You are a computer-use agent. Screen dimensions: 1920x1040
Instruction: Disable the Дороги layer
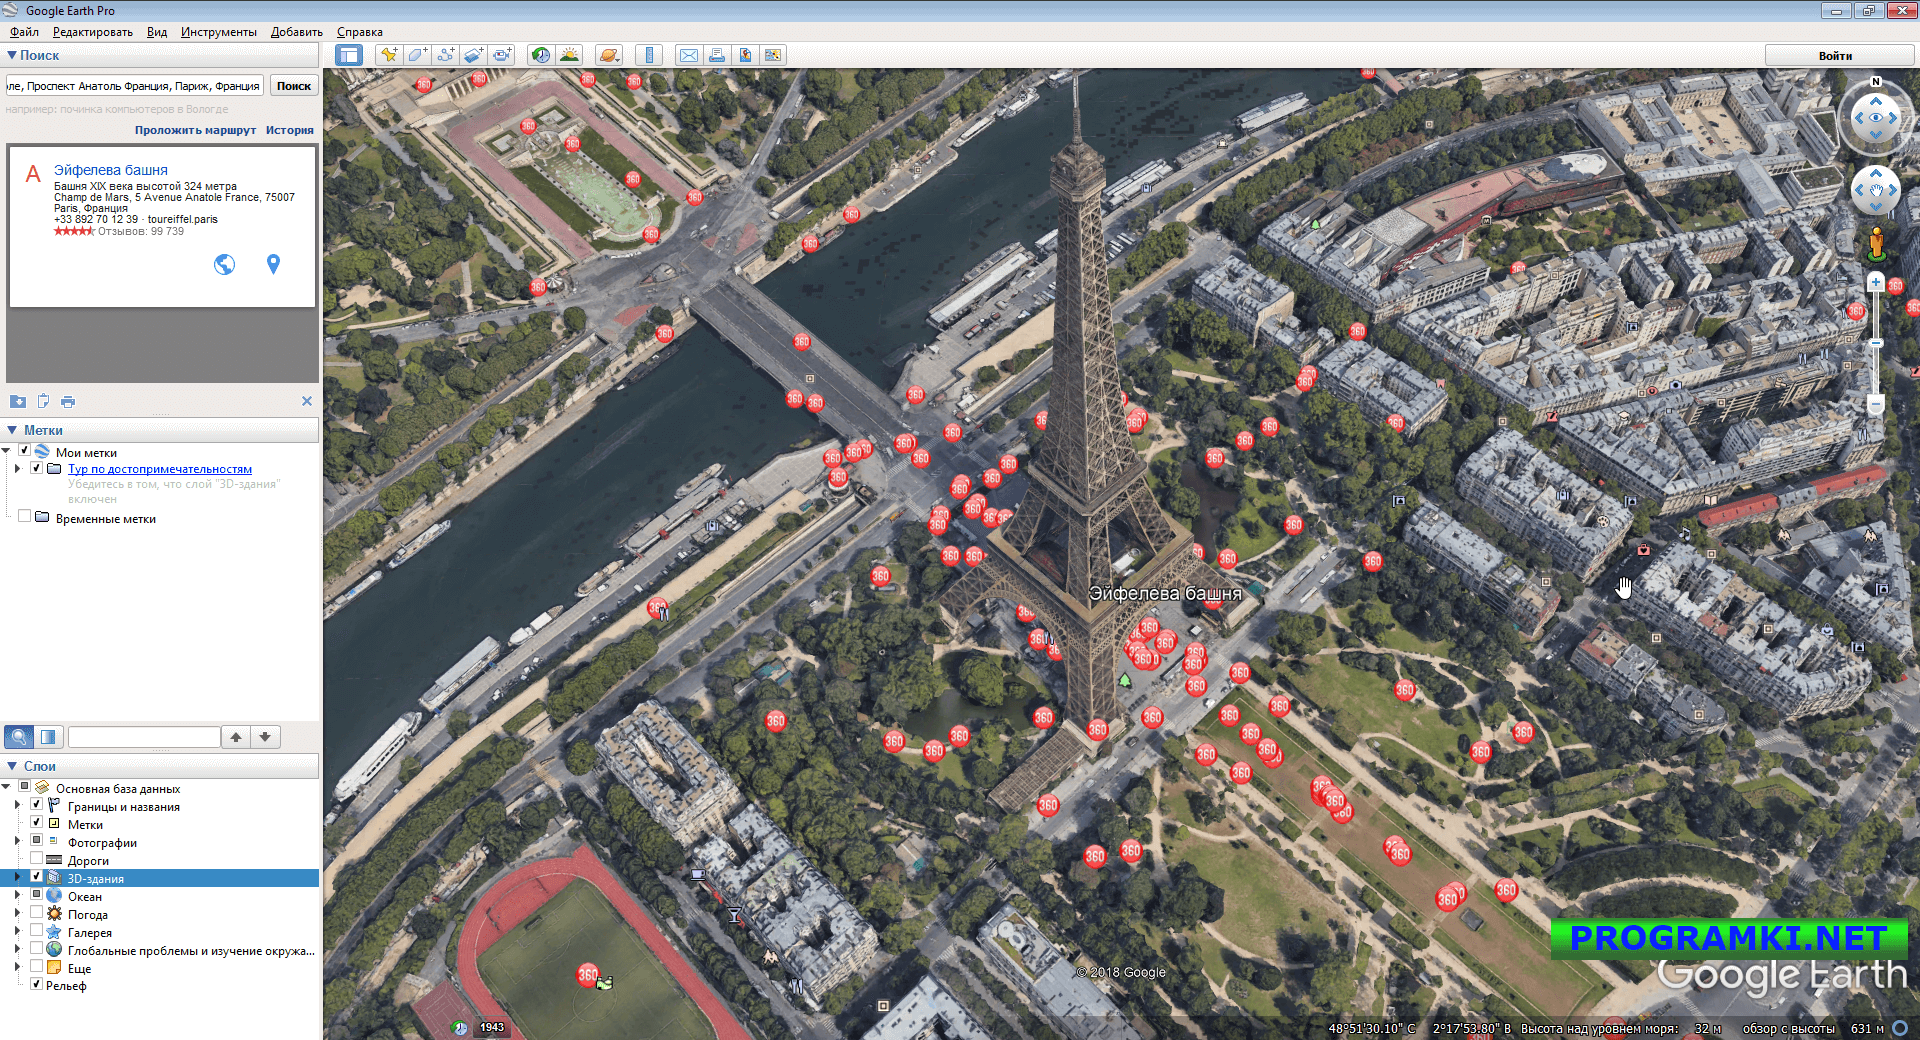[36, 860]
